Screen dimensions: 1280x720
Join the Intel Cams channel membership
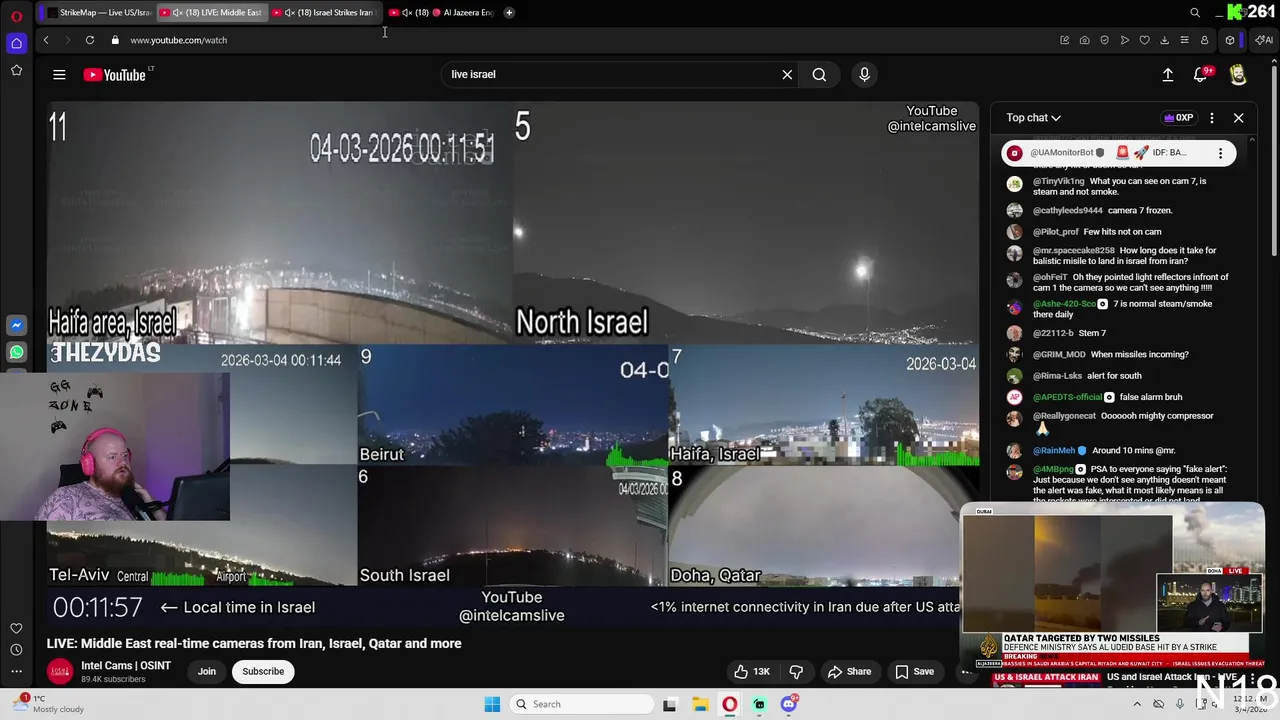[207, 671]
